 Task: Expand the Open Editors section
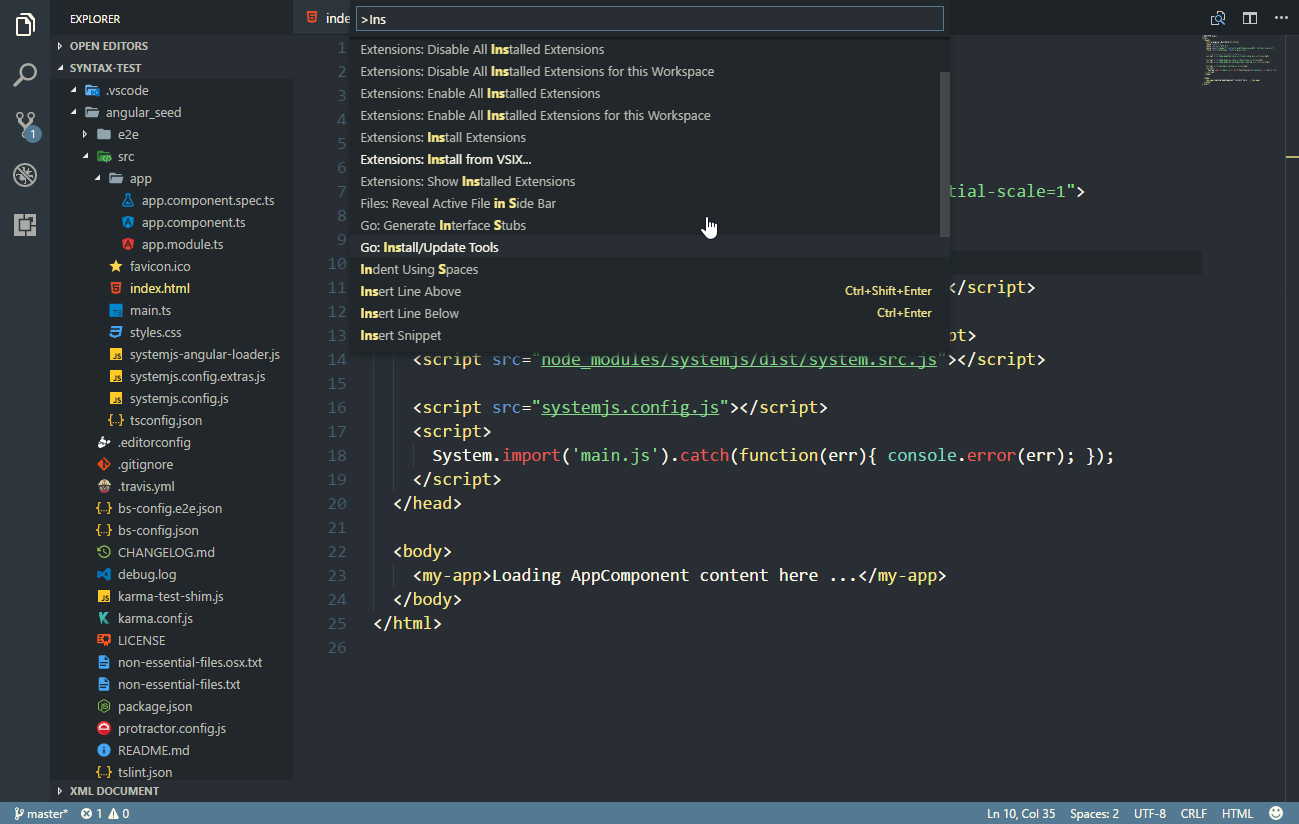(x=171, y=46)
